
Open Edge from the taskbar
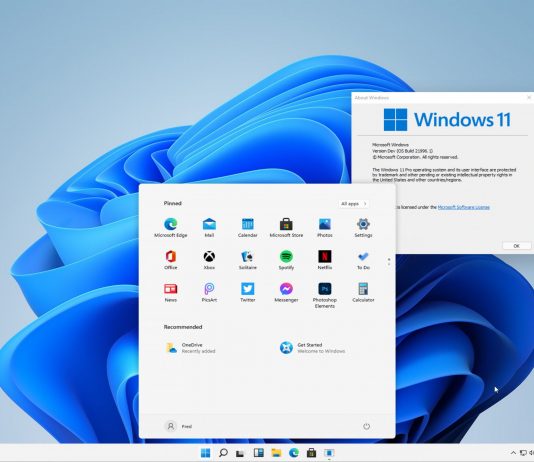tap(294, 453)
